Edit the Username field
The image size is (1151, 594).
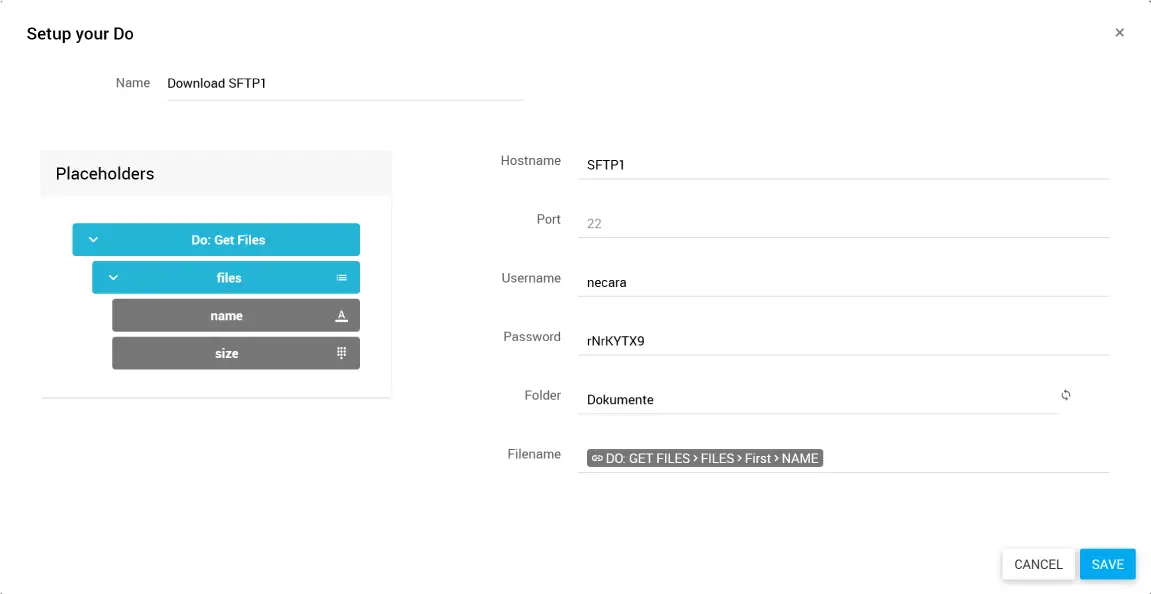click(x=843, y=283)
